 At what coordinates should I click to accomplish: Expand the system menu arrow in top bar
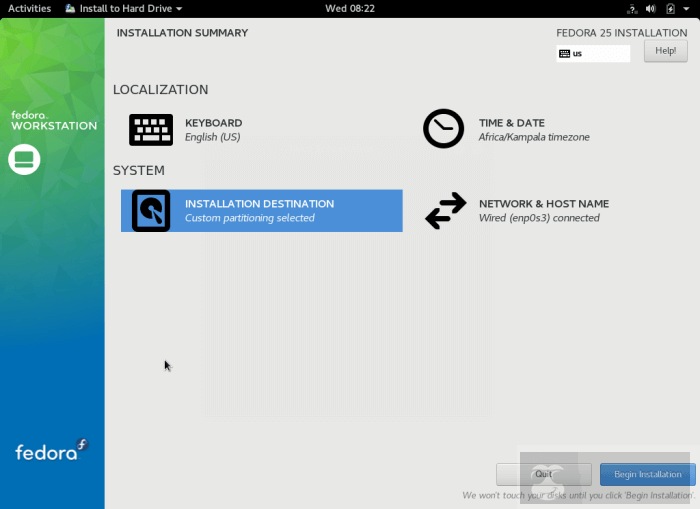coord(686,8)
